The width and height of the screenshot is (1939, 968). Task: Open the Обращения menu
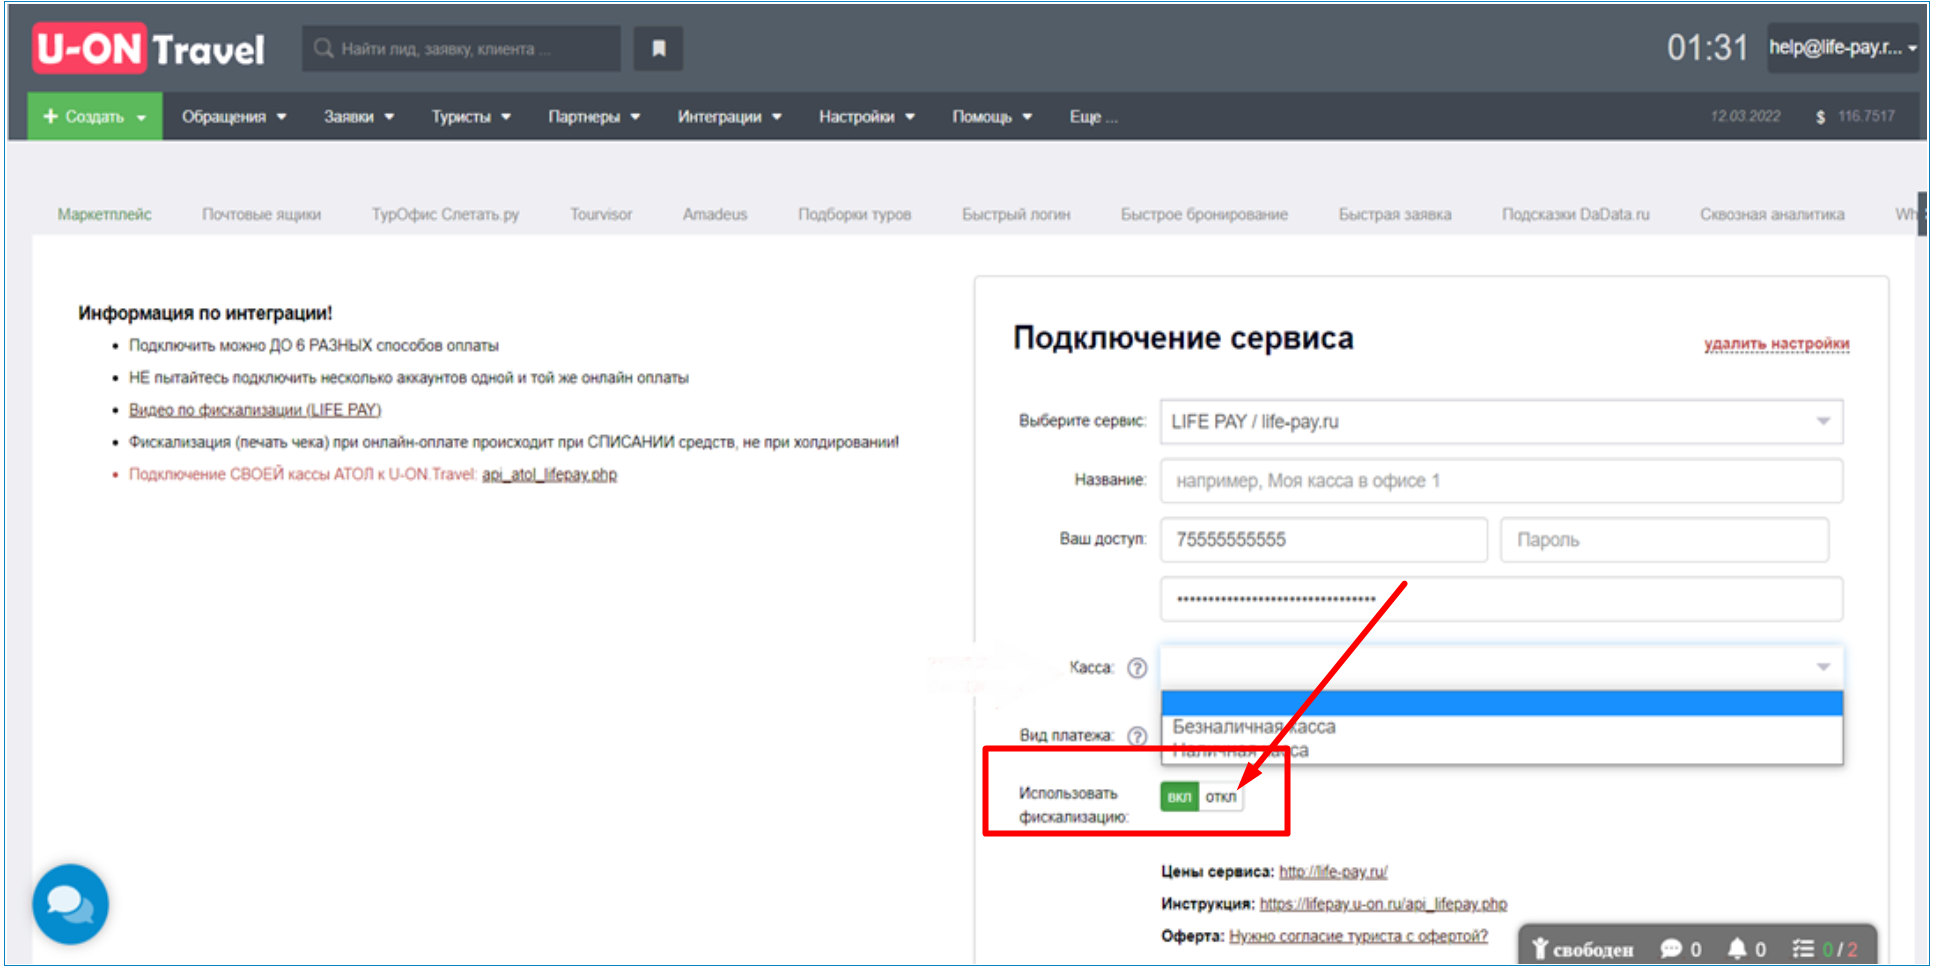[x=234, y=116]
